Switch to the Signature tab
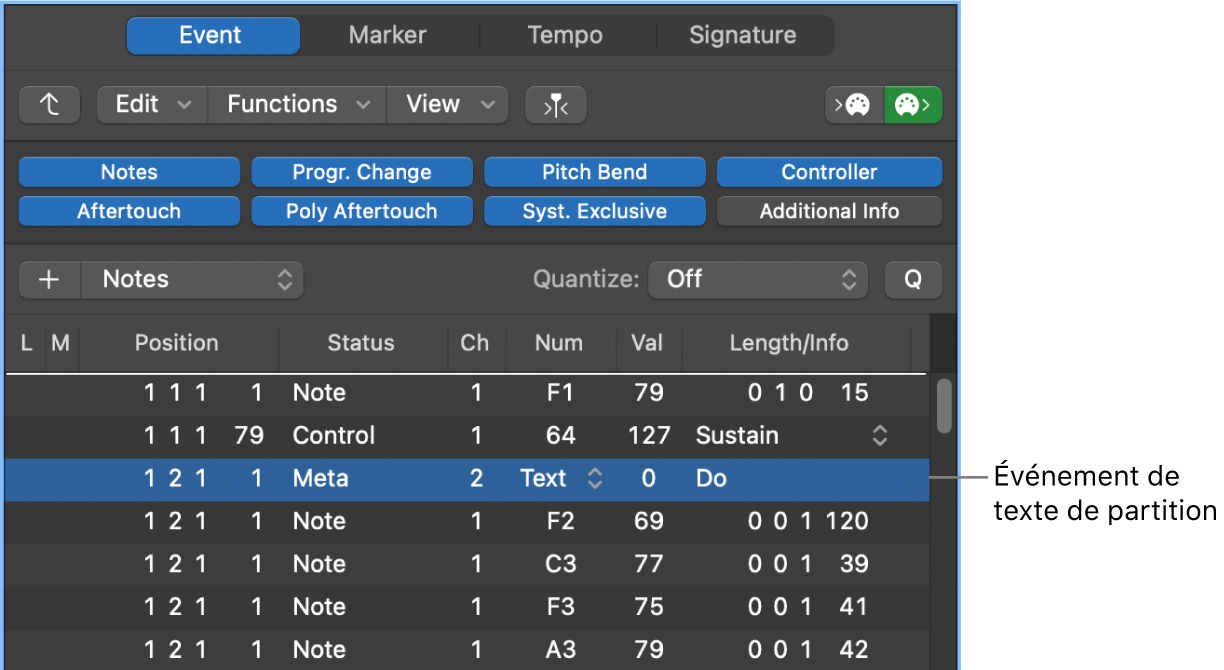 pyautogui.click(x=743, y=36)
